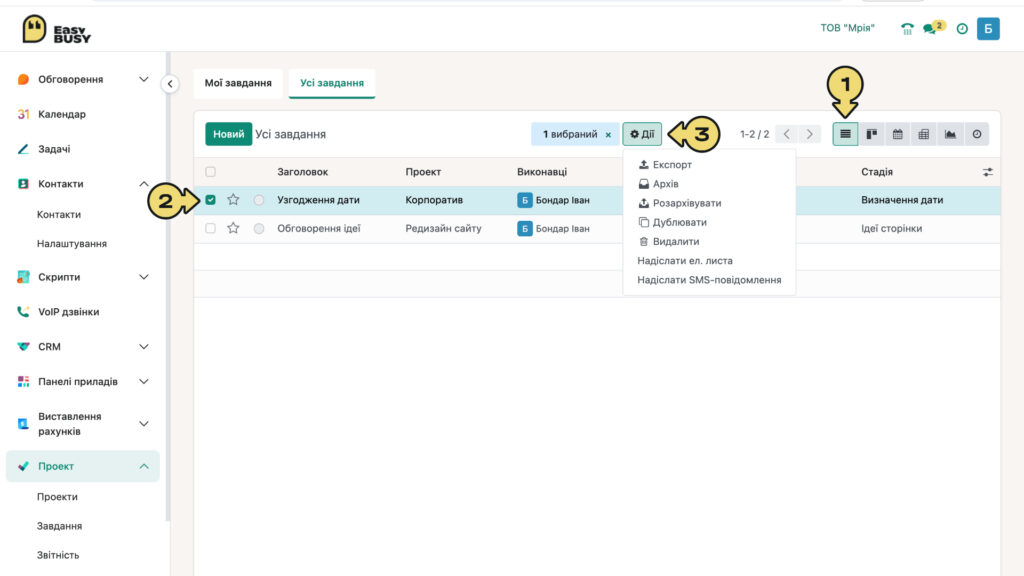Go to previous page arrow
1024x576 pixels.
pyautogui.click(x=786, y=134)
